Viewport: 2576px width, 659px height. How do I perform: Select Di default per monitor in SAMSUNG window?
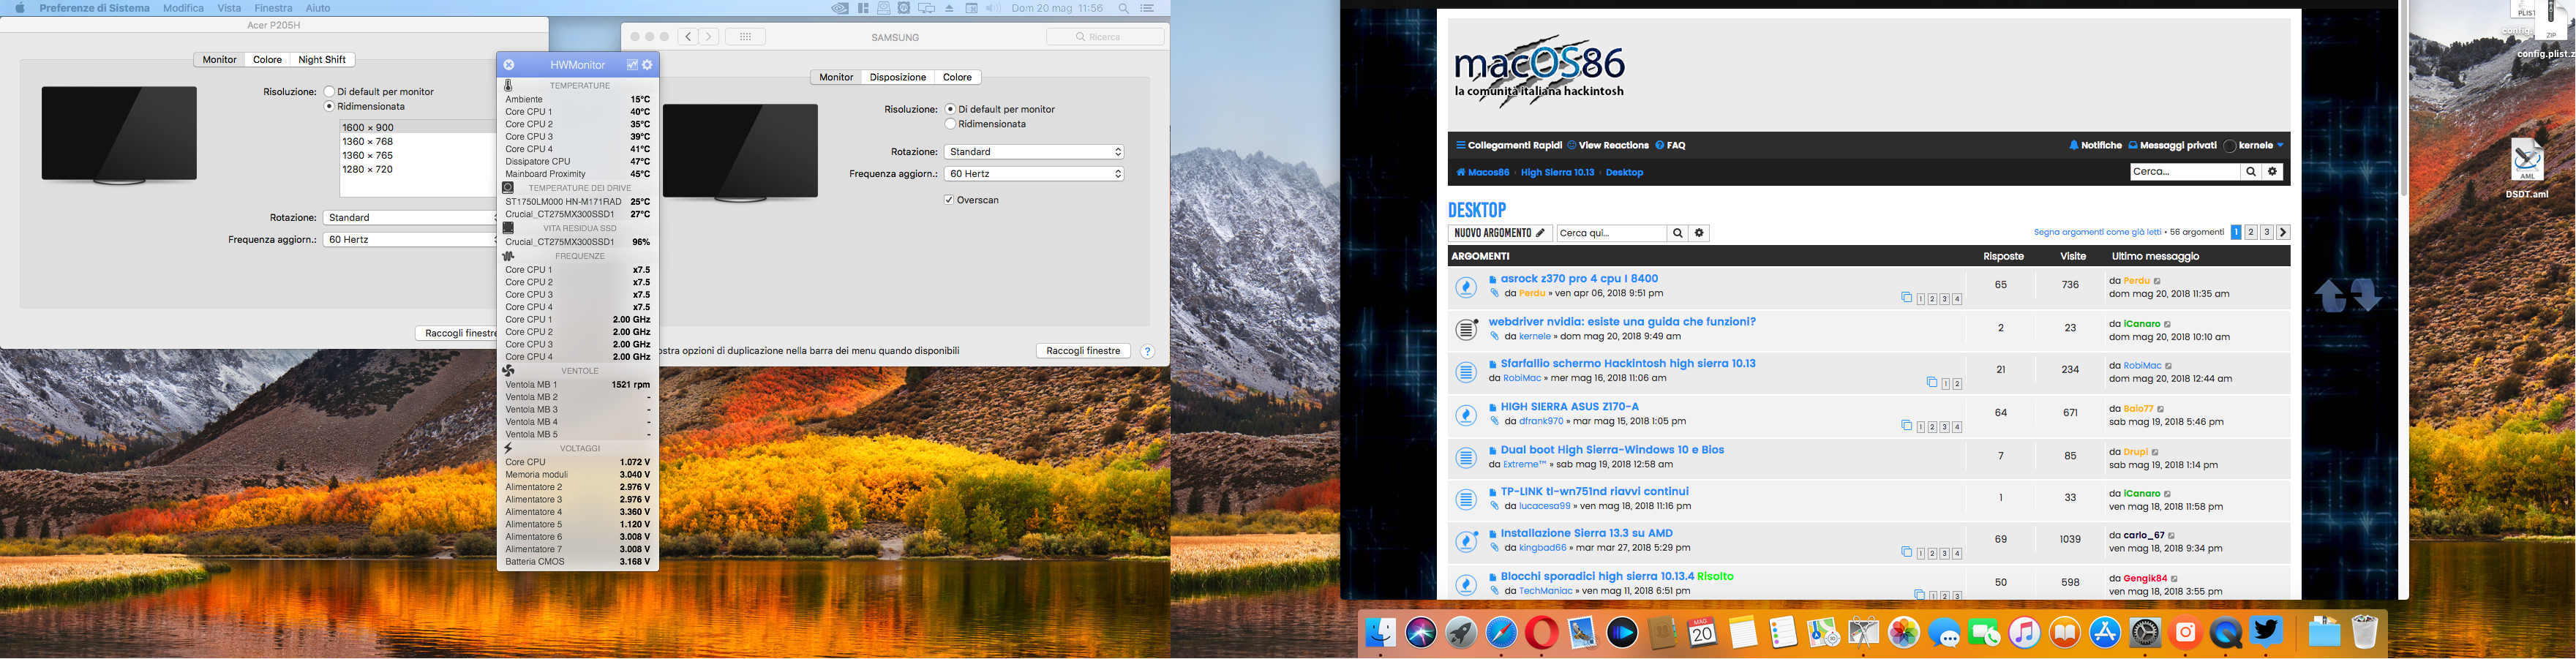tap(950, 109)
